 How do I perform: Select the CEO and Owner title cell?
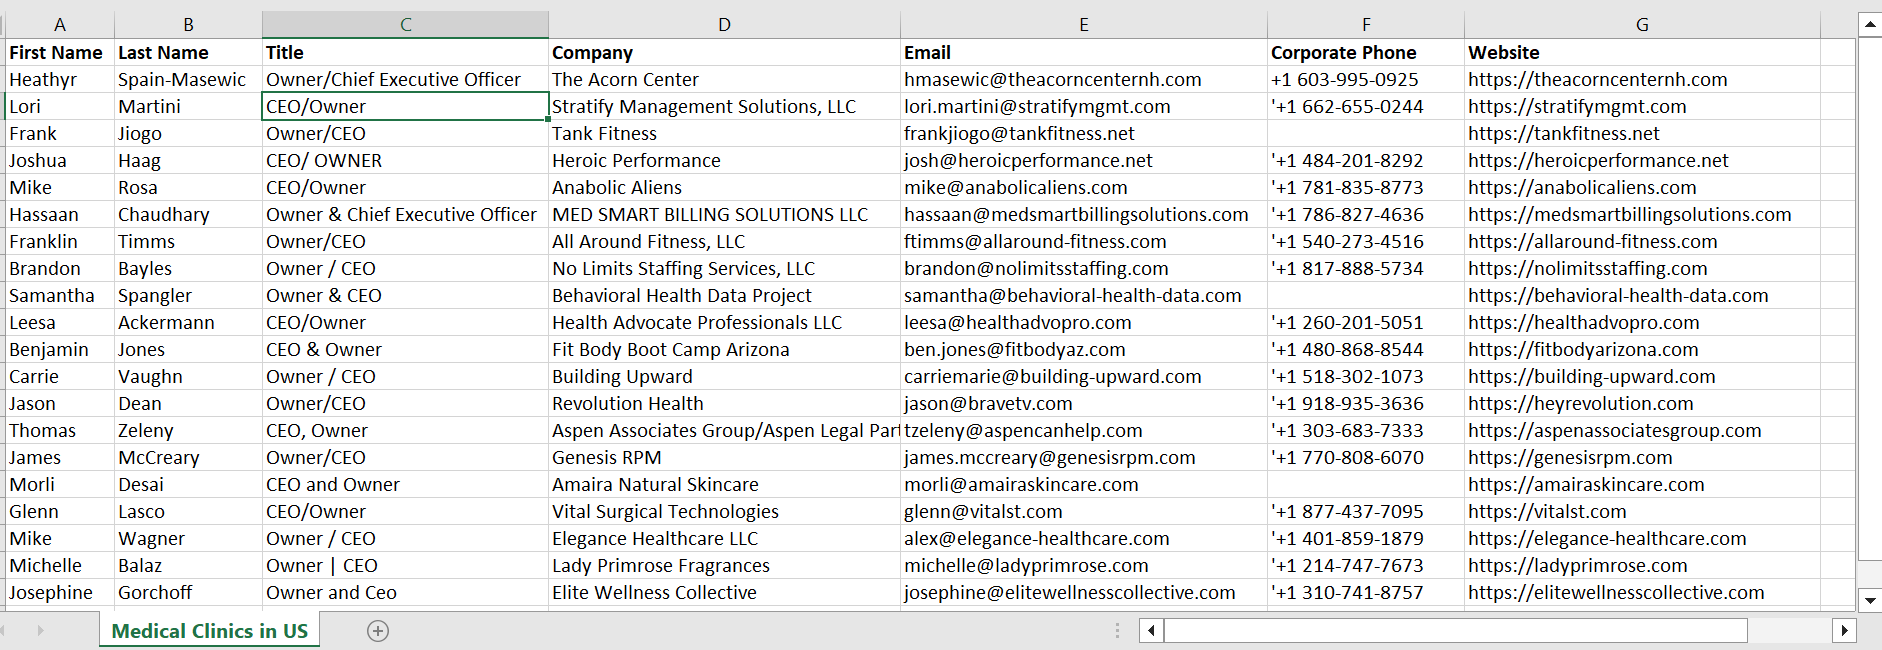click(405, 485)
